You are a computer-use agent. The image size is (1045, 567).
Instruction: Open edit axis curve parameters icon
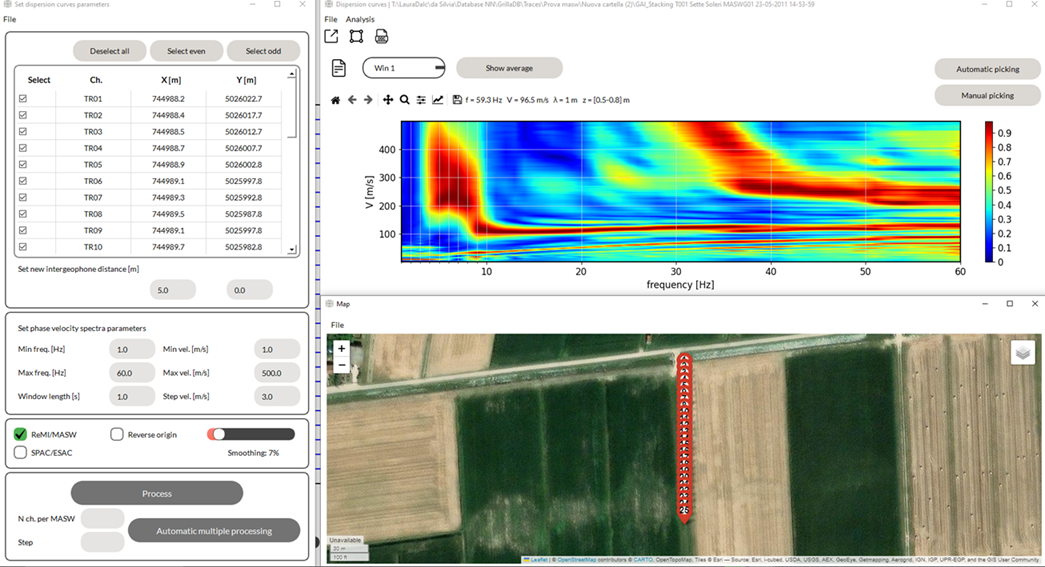coord(438,100)
